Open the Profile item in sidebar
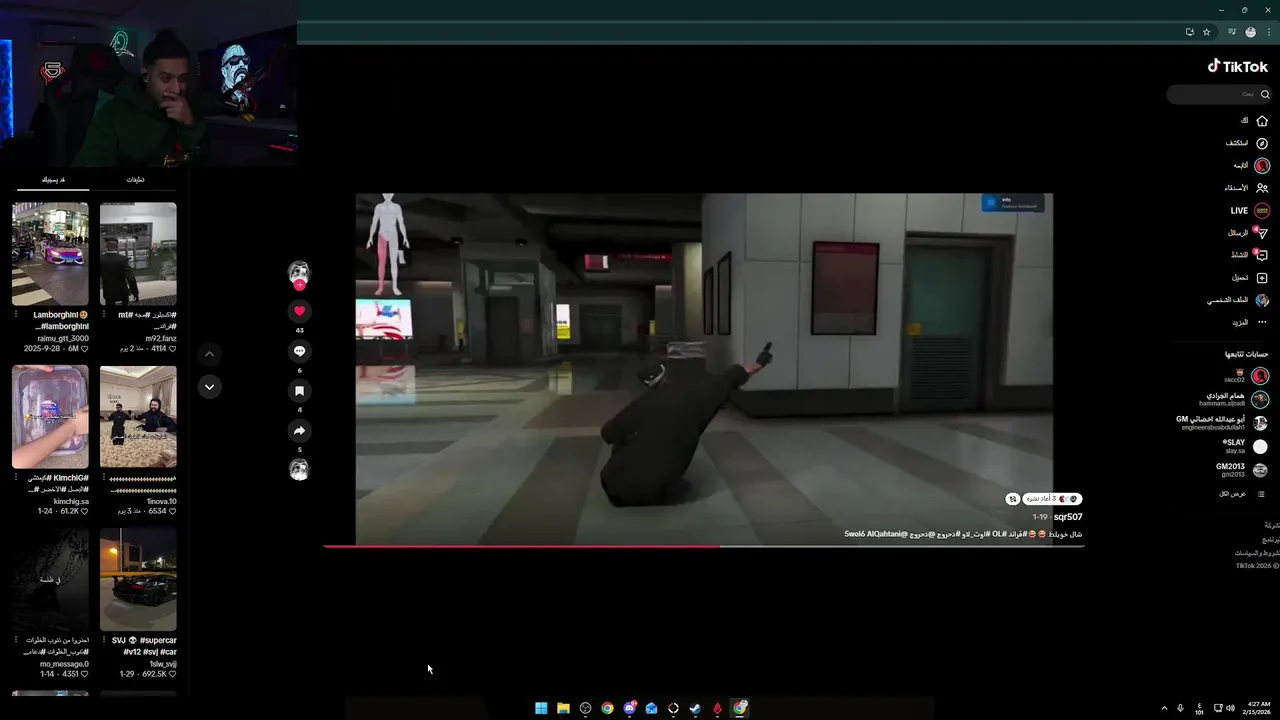Viewport: 1280px width, 720px height. pos(1238,300)
